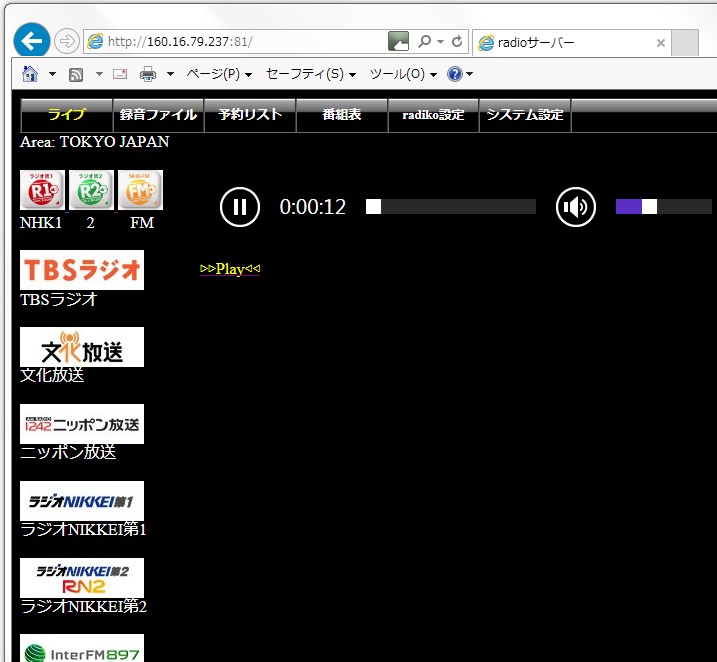The width and height of the screenshot is (717, 662).
Task: Choose the ラジオNIKKEI第1 station logo
Action: click(82, 501)
